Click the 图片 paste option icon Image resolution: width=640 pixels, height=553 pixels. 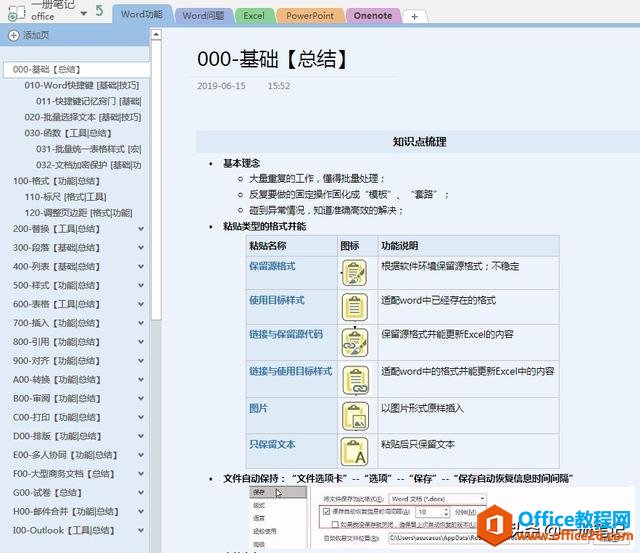click(354, 415)
